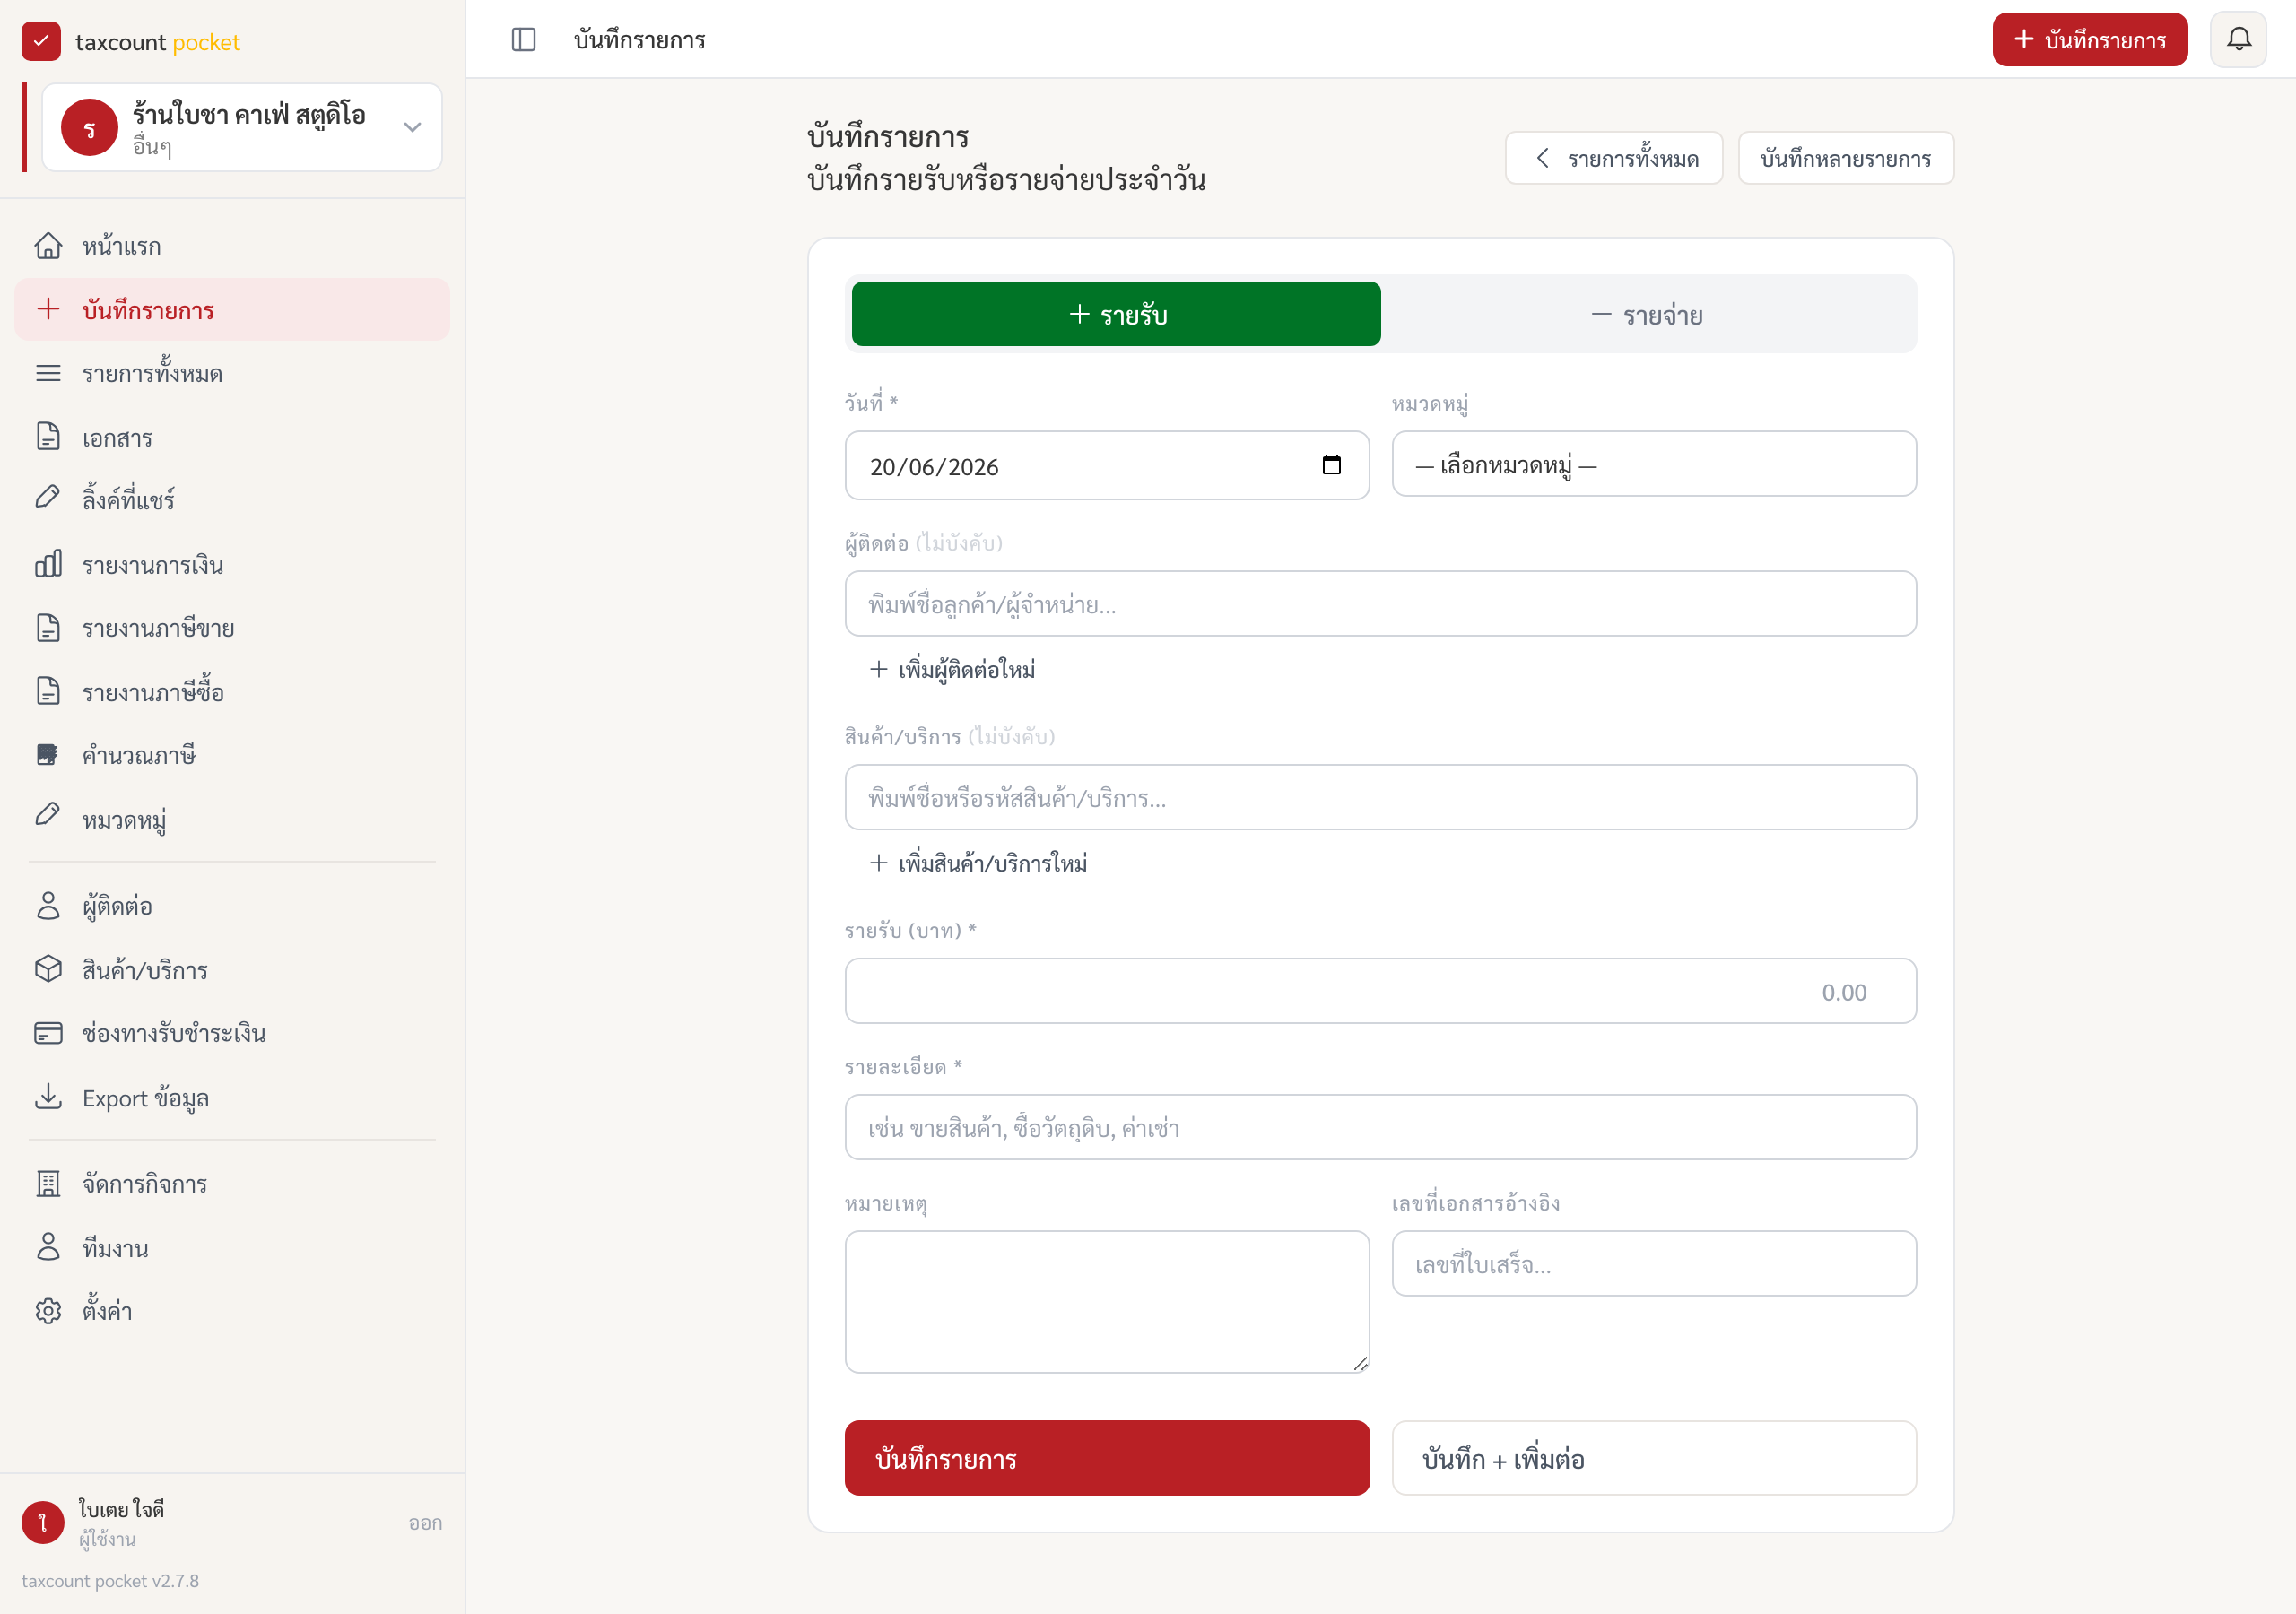2296x1614 pixels.
Task: Select บันทึกรายการ in sidebar menu
Action: [x=232, y=310]
